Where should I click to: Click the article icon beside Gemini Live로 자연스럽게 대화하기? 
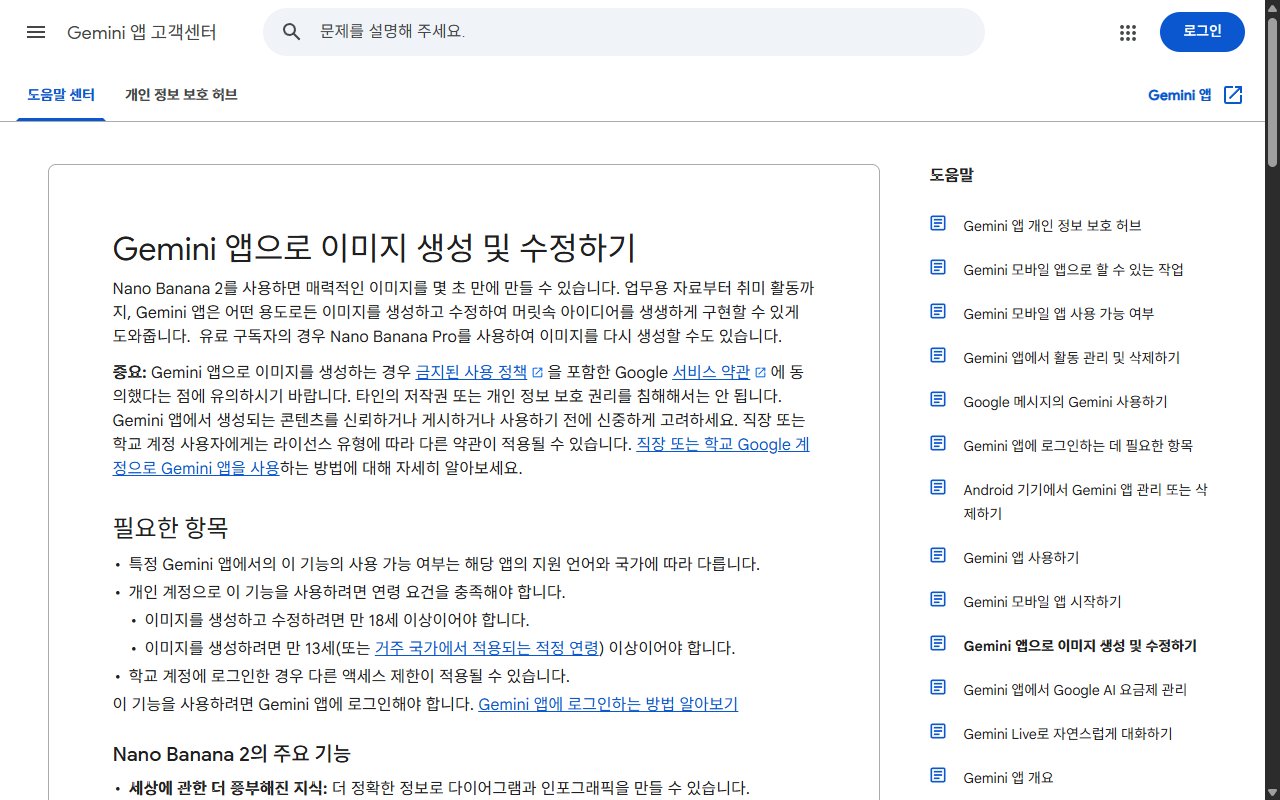(938, 732)
